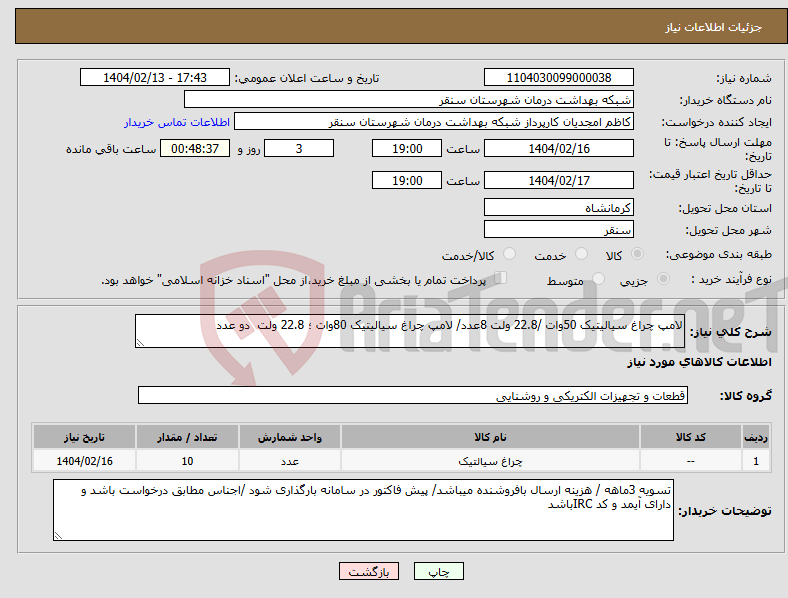Image resolution: width=788 pixels, height=598 pixels.
Task: Select the متوسط purchase type radio
Action: (x=599, y=279)
